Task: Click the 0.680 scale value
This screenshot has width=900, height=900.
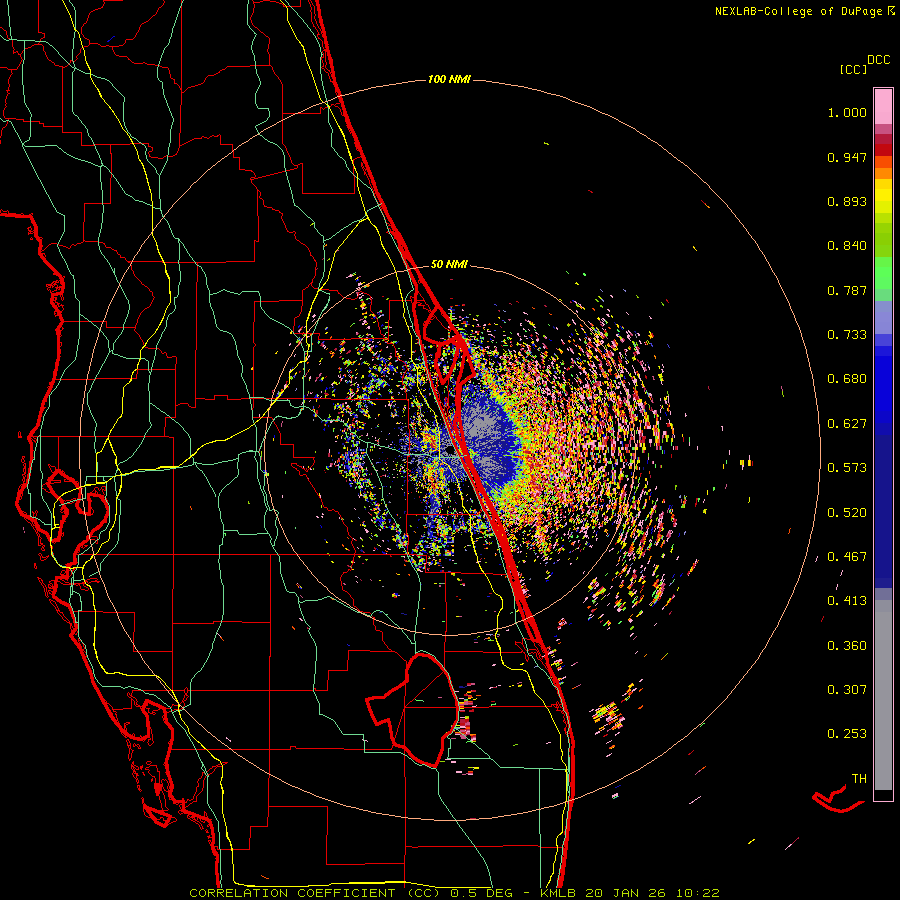Action: [847, 379]
